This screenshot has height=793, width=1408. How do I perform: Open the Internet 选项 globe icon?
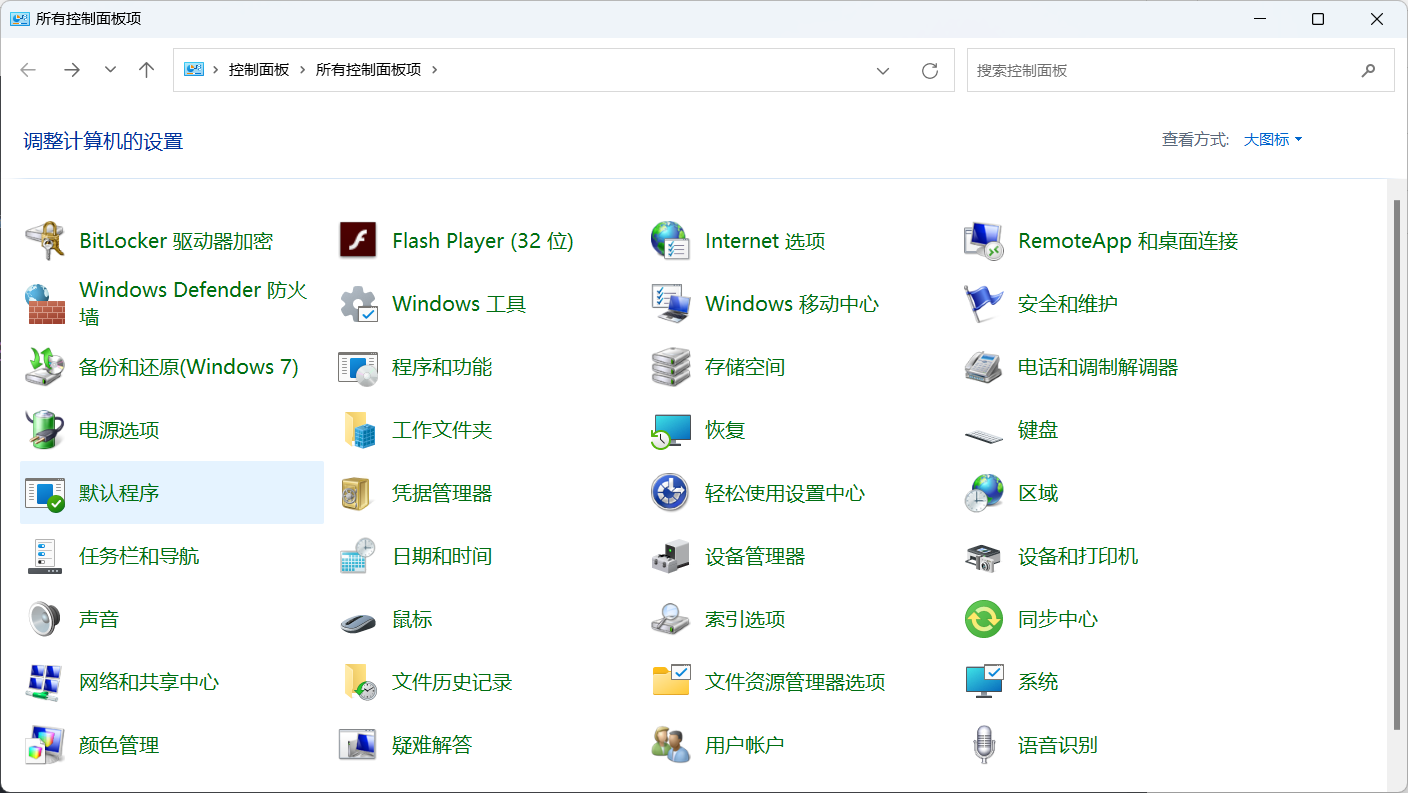[x=670, y=241]
